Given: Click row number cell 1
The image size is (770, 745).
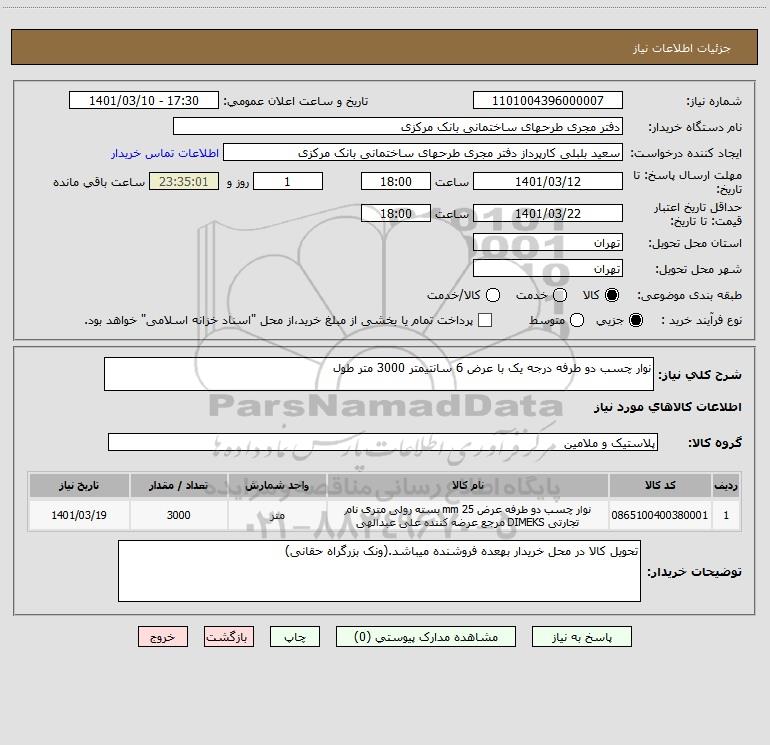Looking at the screenshot, I should pos(726,515).
